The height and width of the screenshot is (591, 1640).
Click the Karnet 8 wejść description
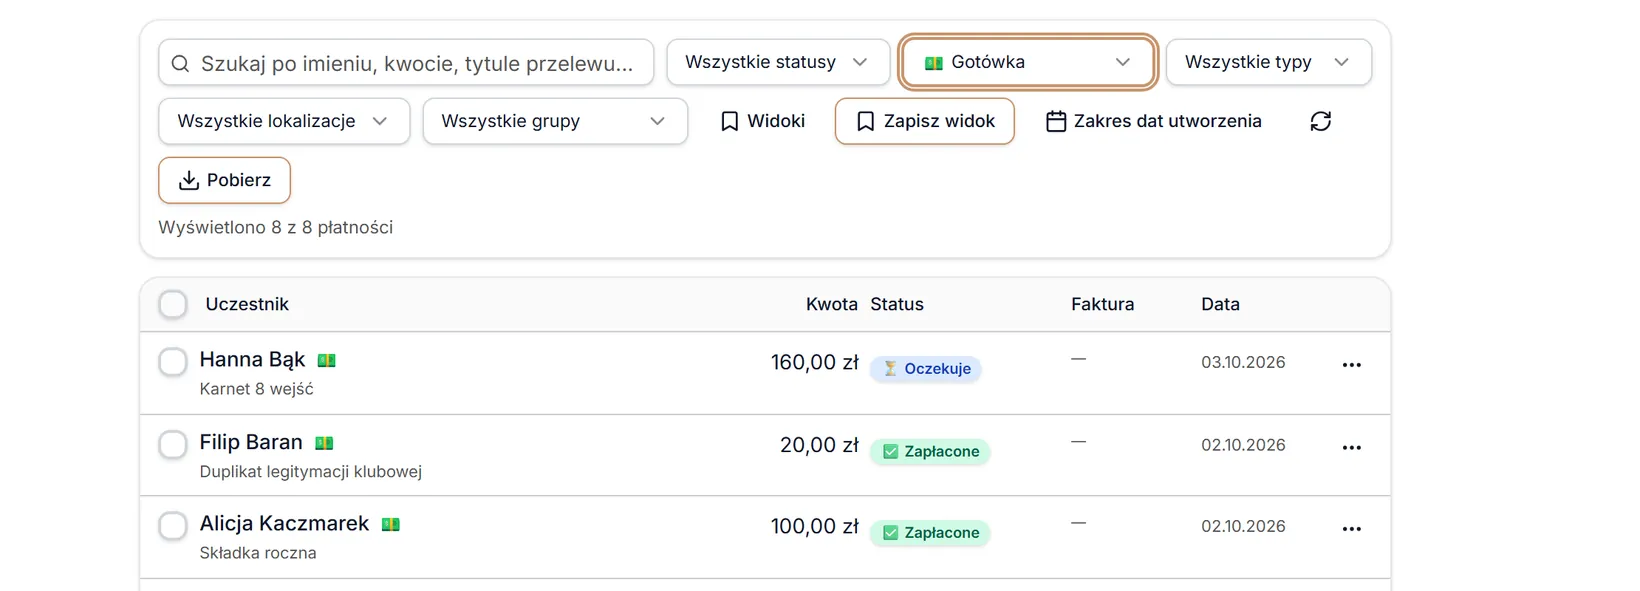(256, 389)
